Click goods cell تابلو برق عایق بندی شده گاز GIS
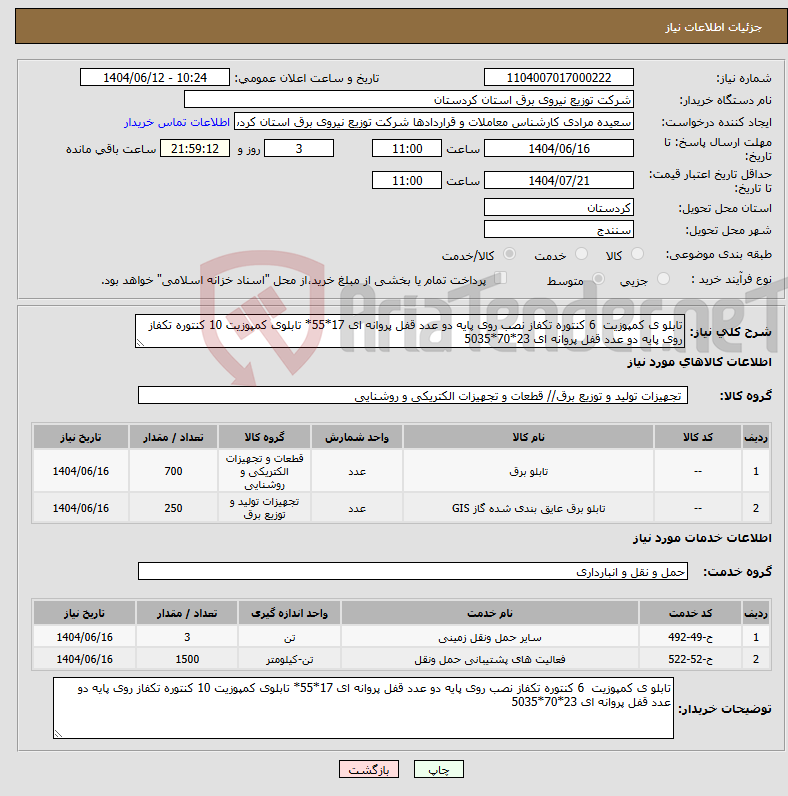This screenshot has width=788, height=796. click(x=528, y=508)
